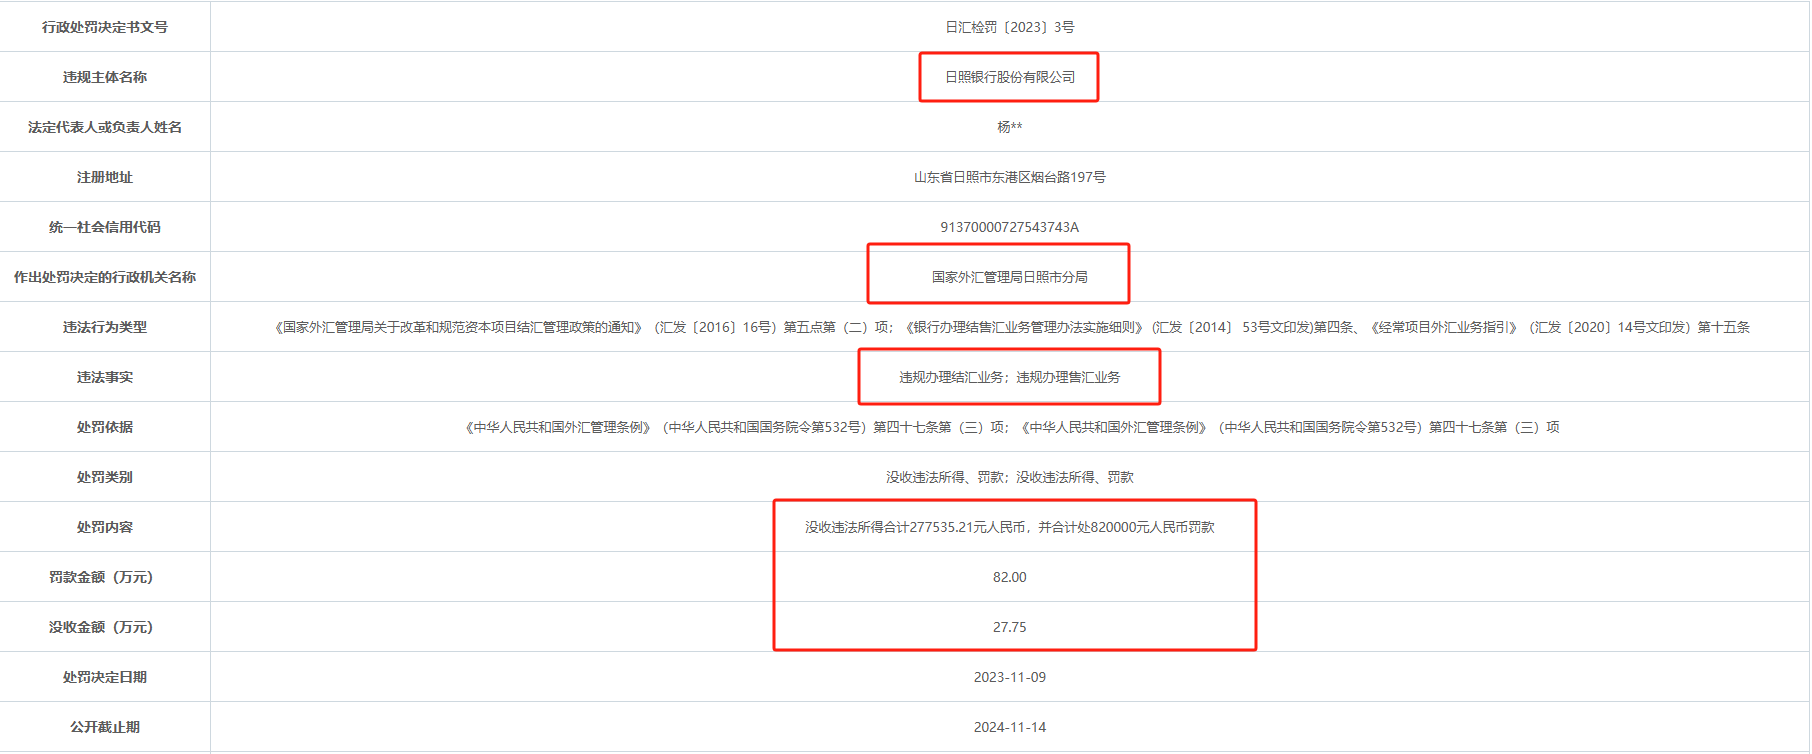Click the 处罚依据 legal basis text value
The image size is (1812, 754).
tap(1011, 427)
